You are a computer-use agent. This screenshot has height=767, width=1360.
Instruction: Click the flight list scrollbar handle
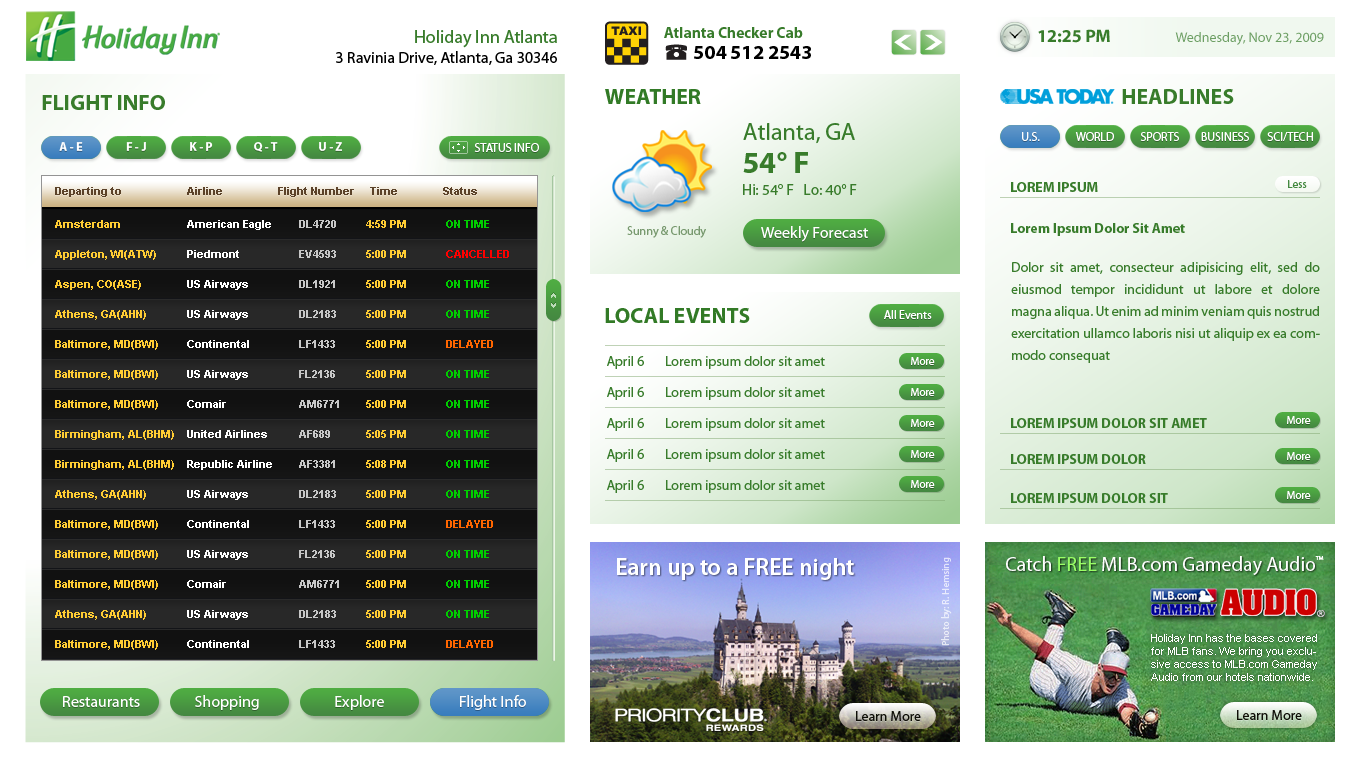(x=554, y=300)
